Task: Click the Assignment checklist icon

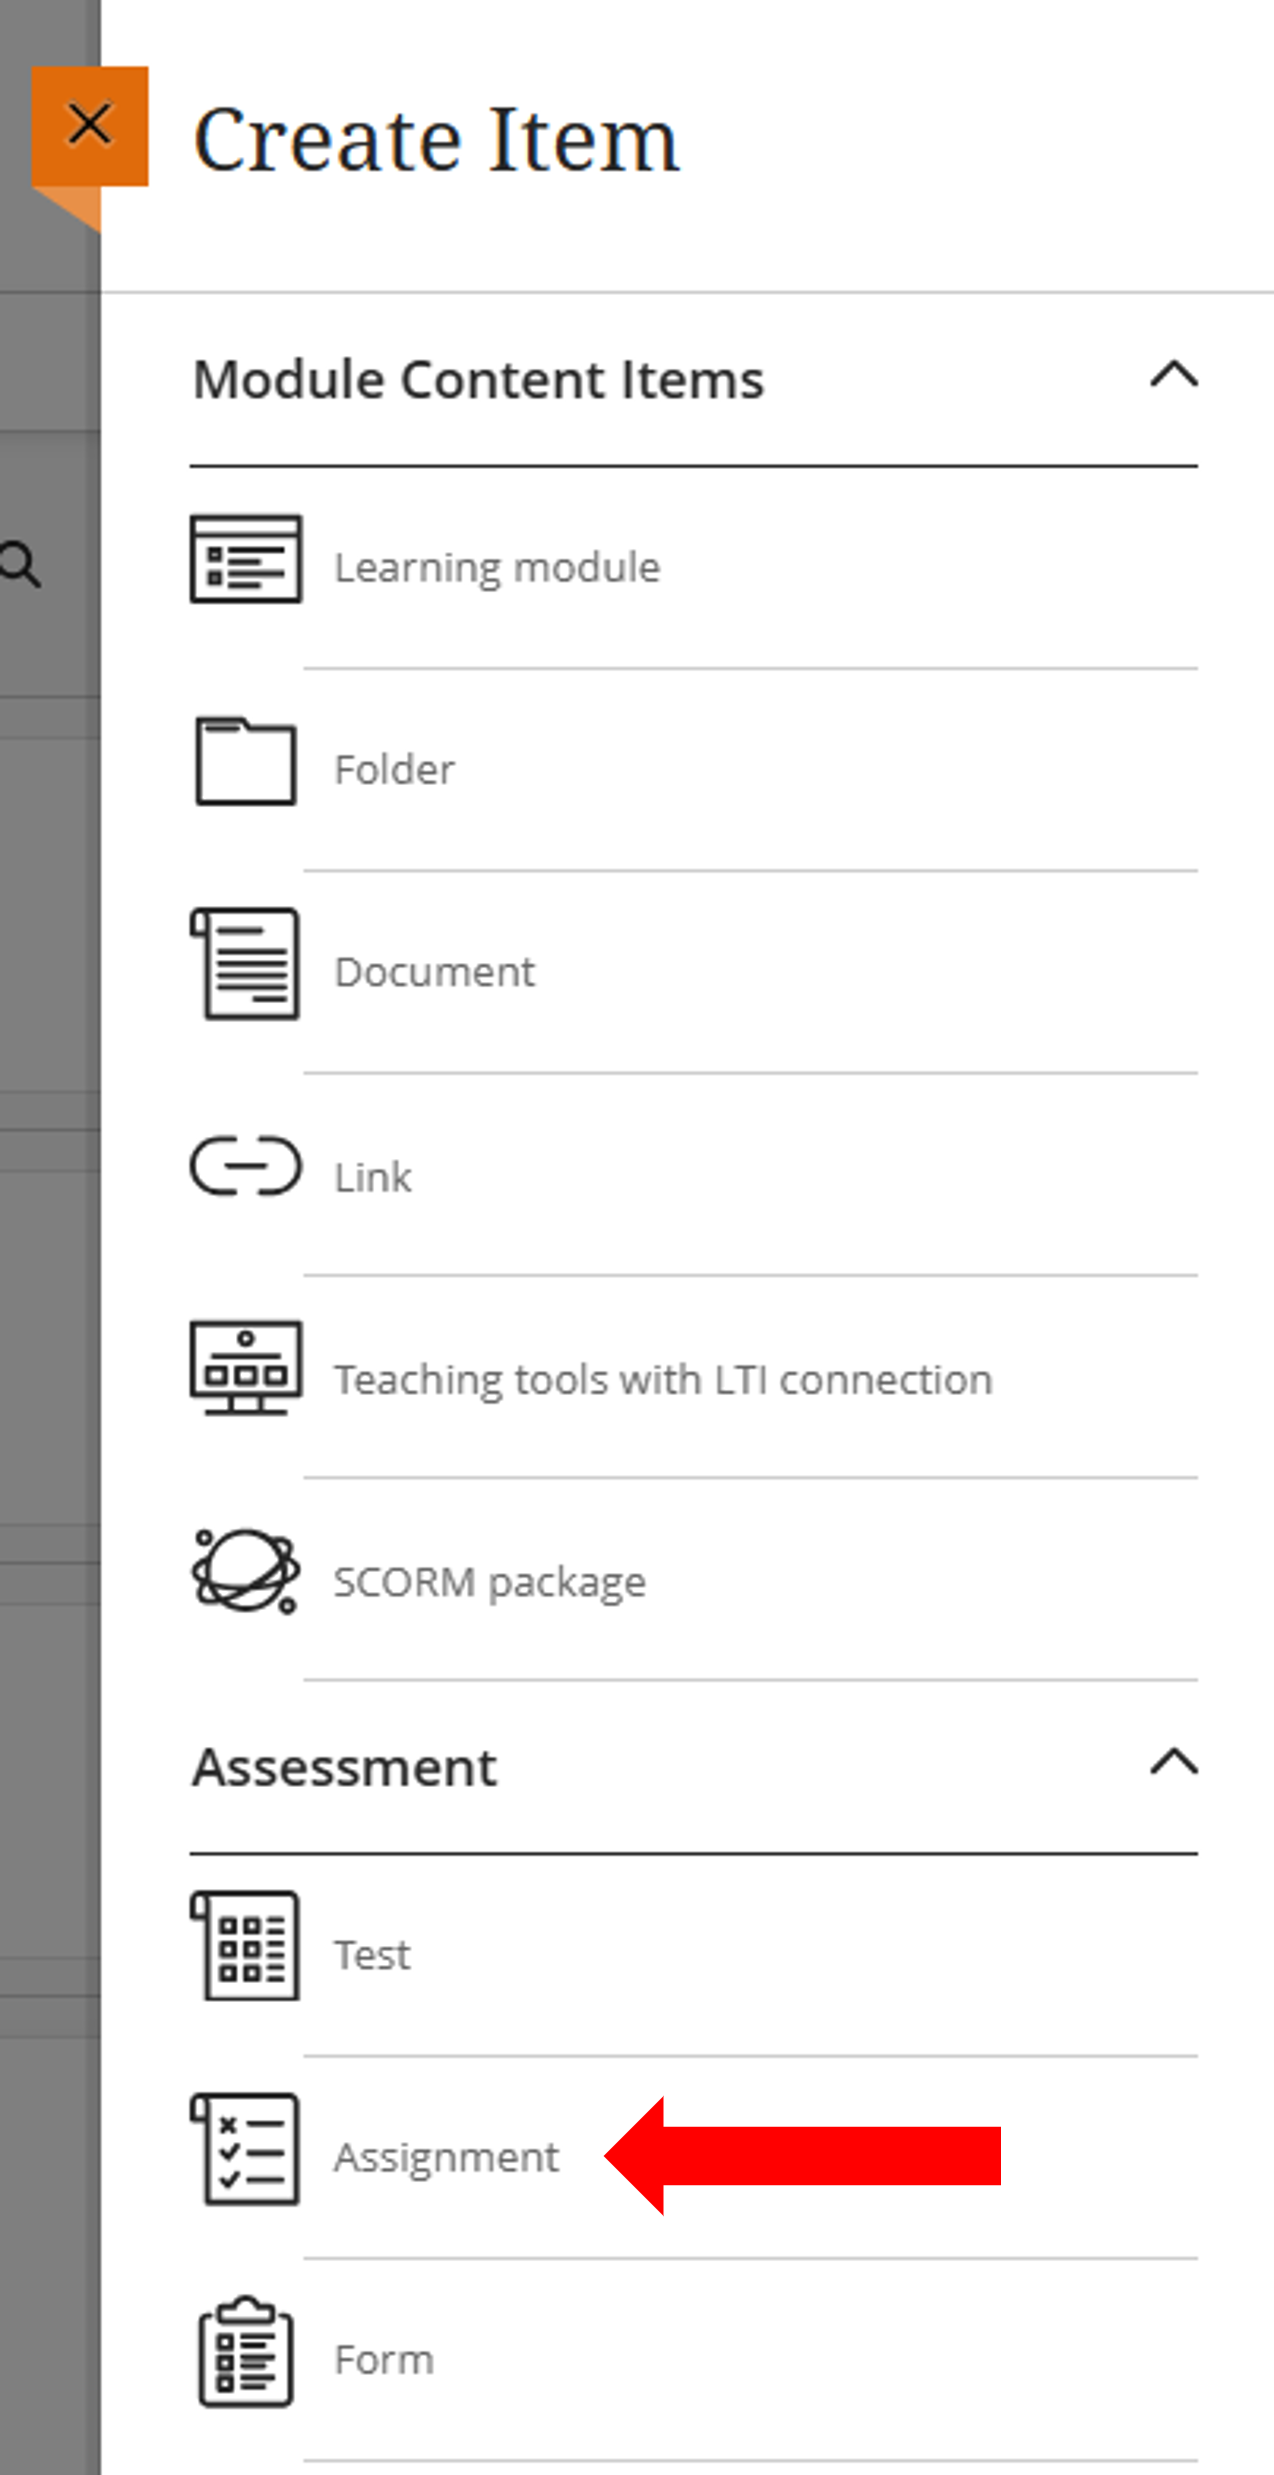Action: pos(245,2149)
